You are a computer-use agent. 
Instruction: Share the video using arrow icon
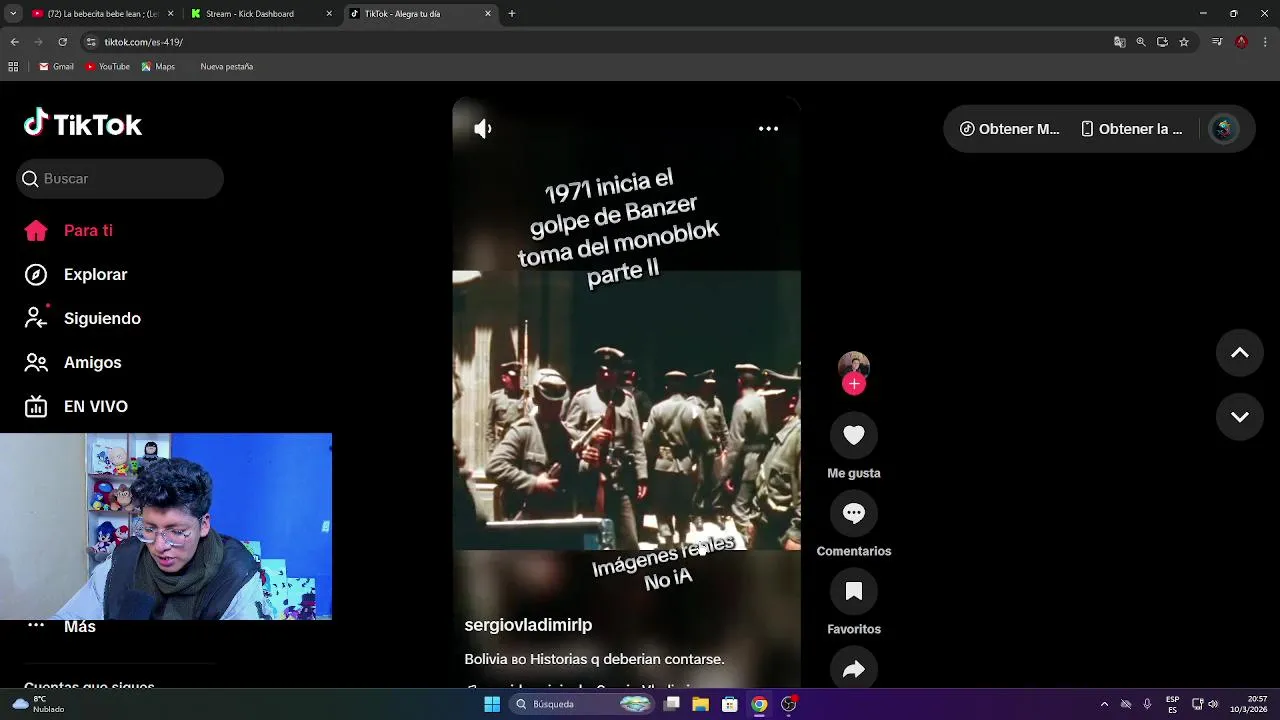pyautogui.click(x=853, y=669)
